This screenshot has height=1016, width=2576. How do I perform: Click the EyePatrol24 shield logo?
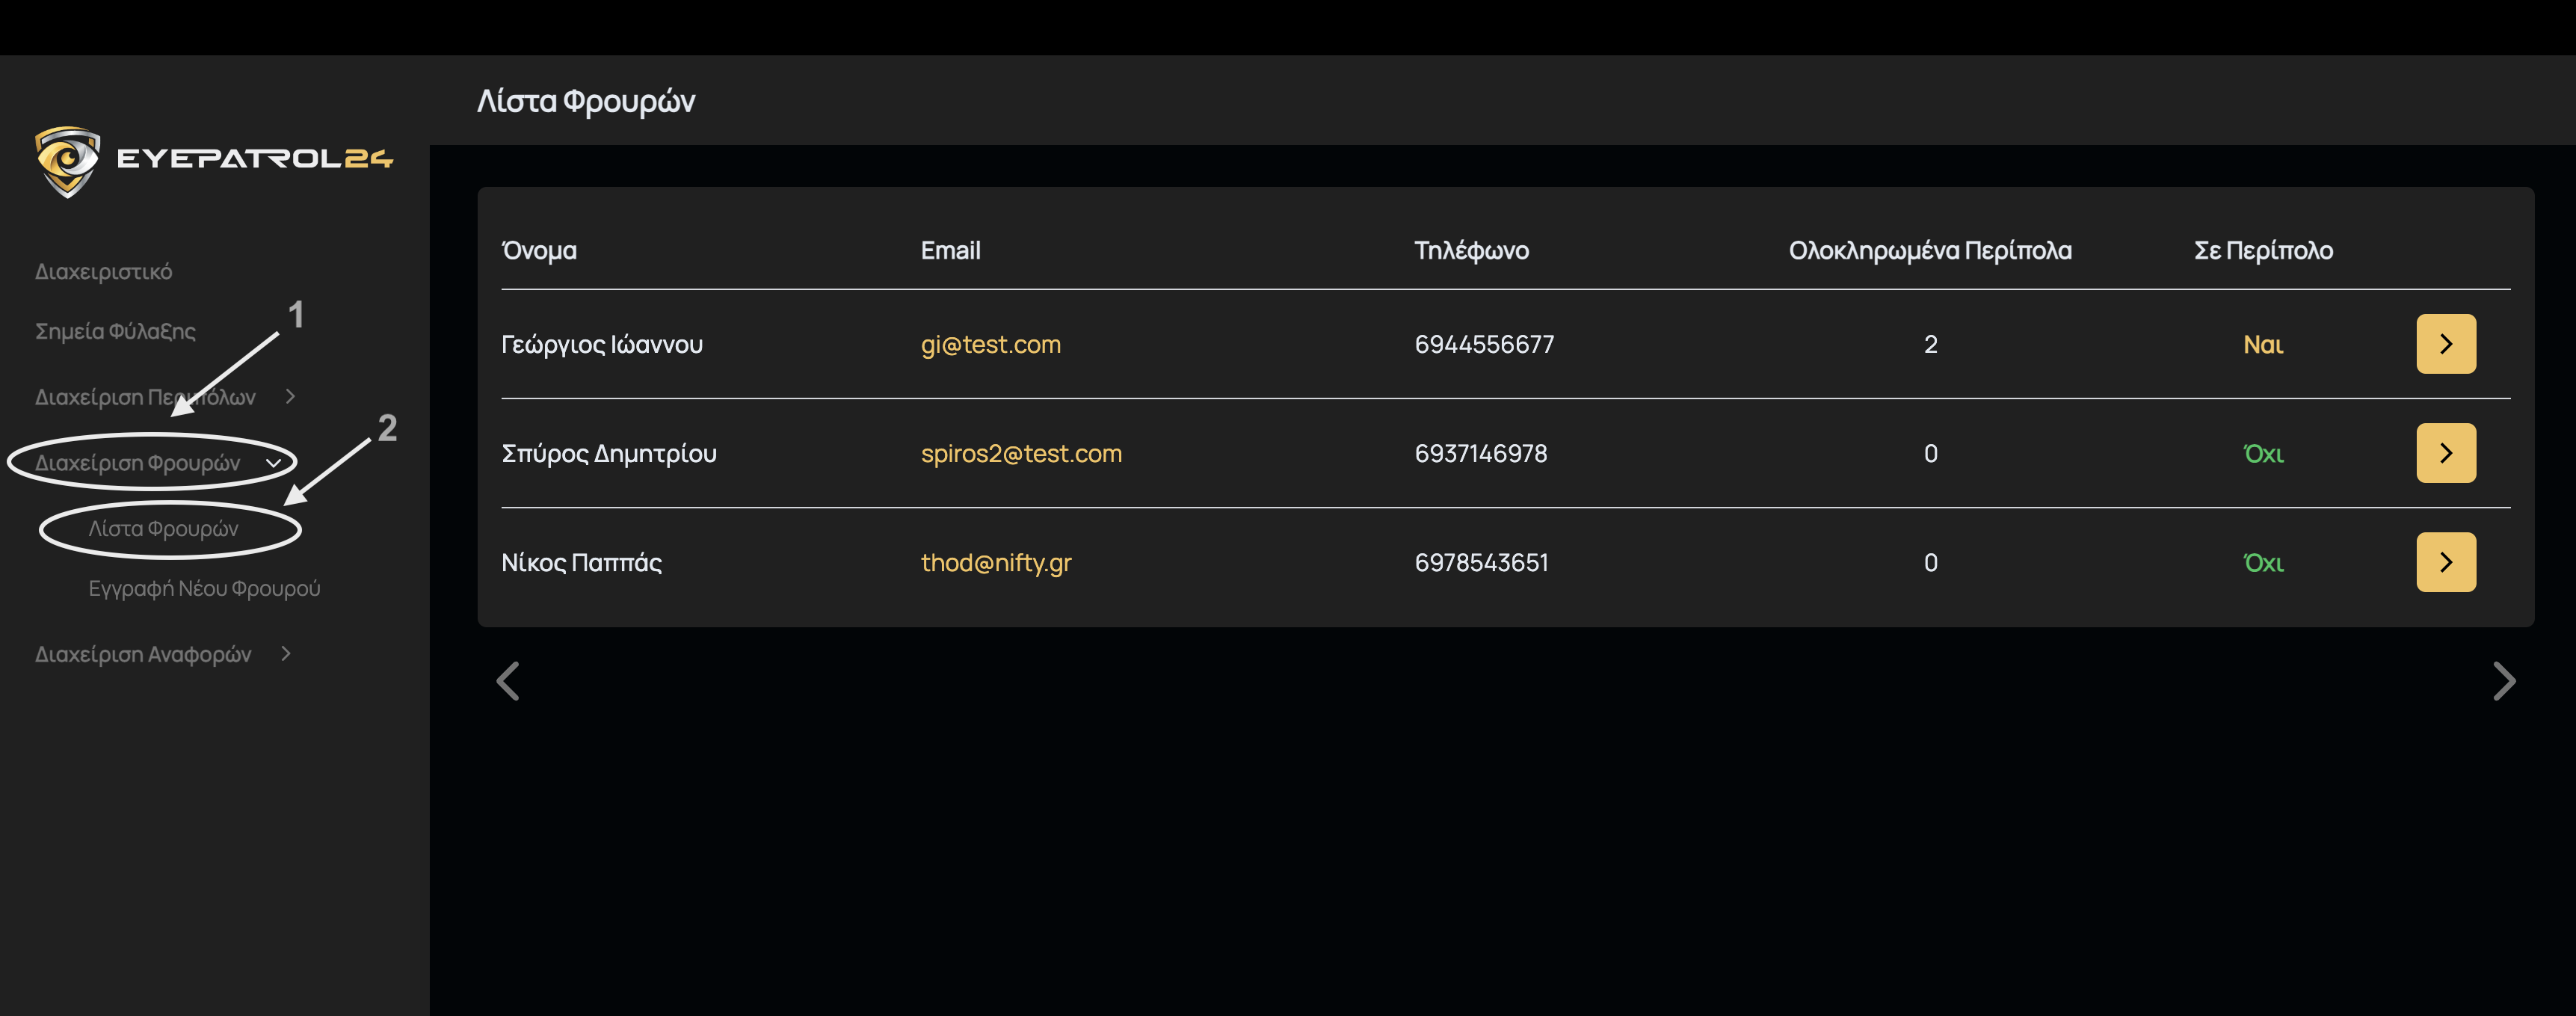[x=68, y=160]
